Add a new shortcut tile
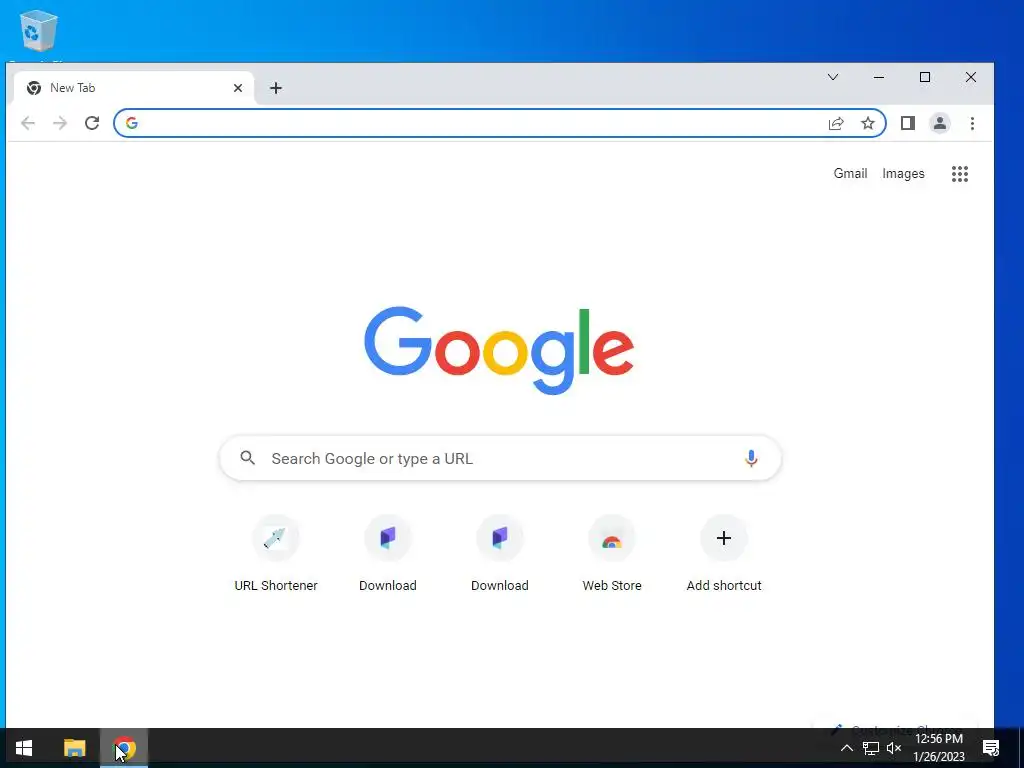The height and width of the screenshot is (768, 1024). click(x=724, y=554)
